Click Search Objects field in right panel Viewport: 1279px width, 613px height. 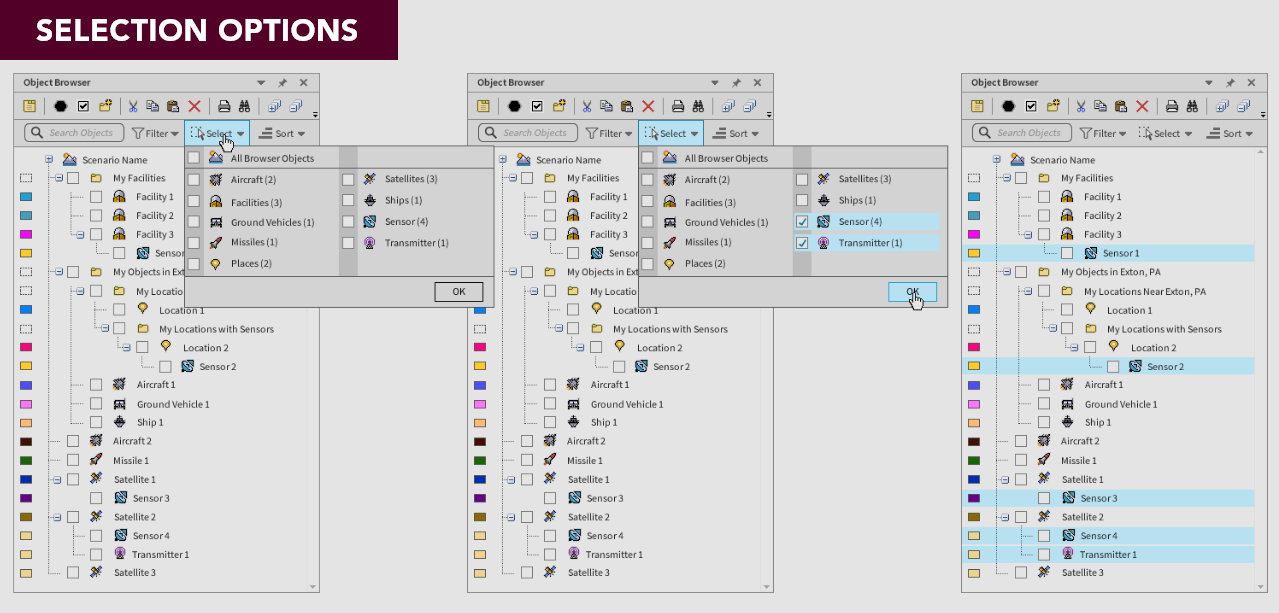click(x=1023, y=133)
